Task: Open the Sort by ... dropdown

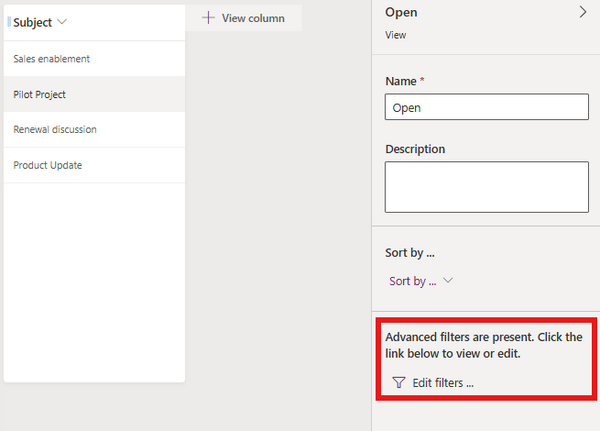Action: (x=420, y=281)
